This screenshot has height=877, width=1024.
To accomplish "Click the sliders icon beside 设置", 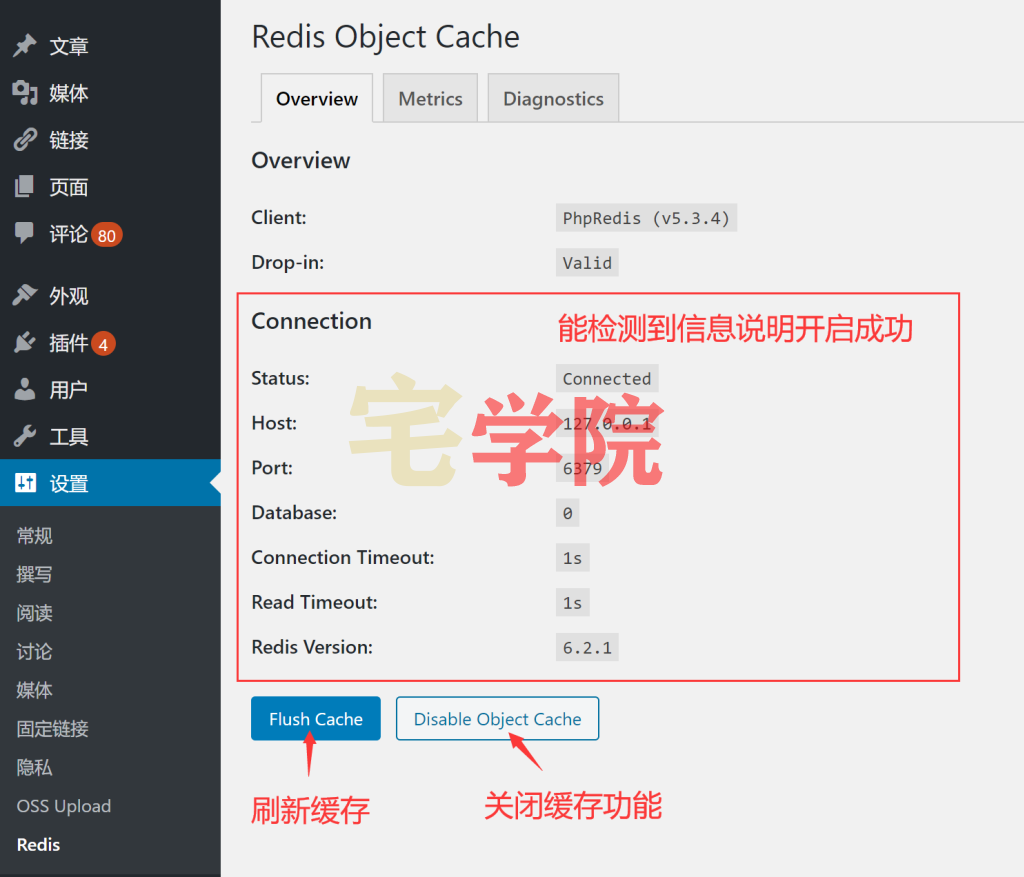I will coord(25,483).
